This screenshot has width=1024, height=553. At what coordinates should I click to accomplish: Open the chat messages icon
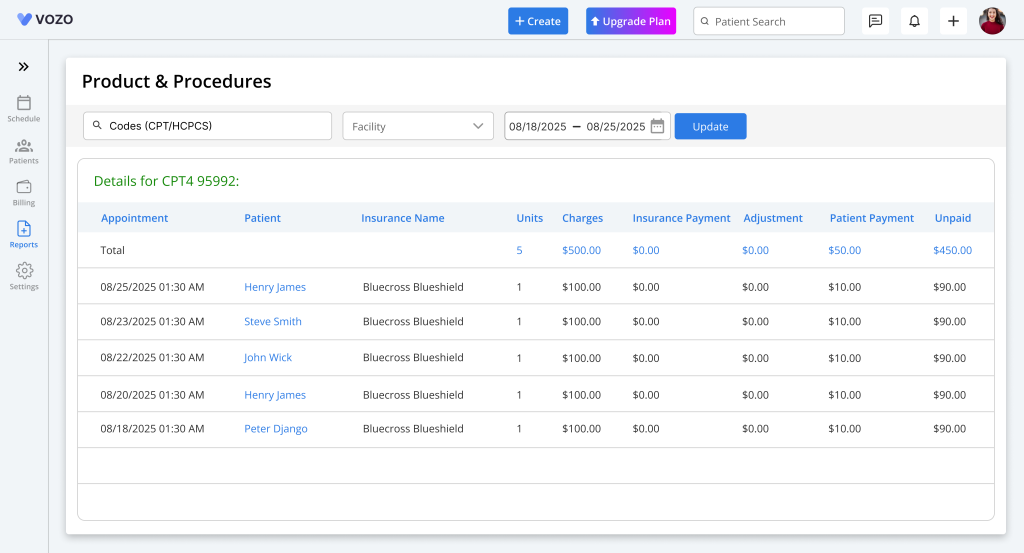tap(875, 21)
